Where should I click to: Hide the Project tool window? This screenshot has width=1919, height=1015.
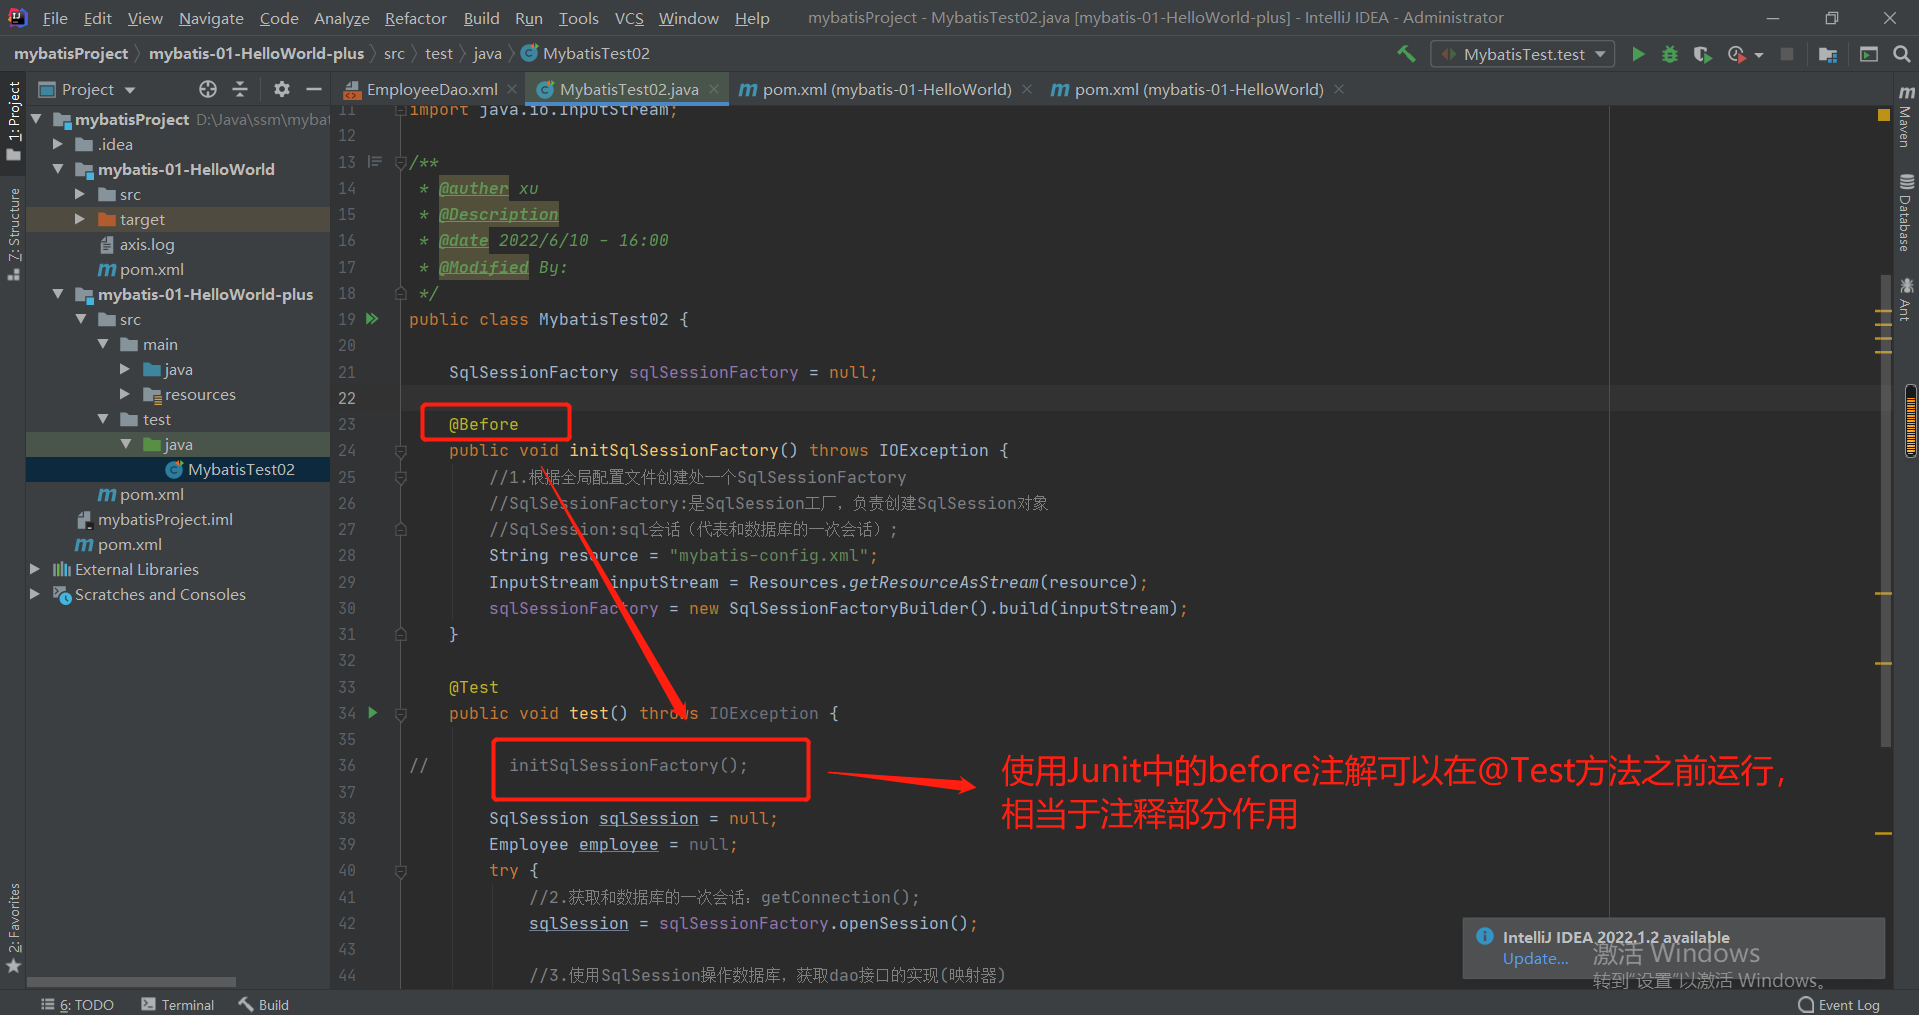coord(314,89)
